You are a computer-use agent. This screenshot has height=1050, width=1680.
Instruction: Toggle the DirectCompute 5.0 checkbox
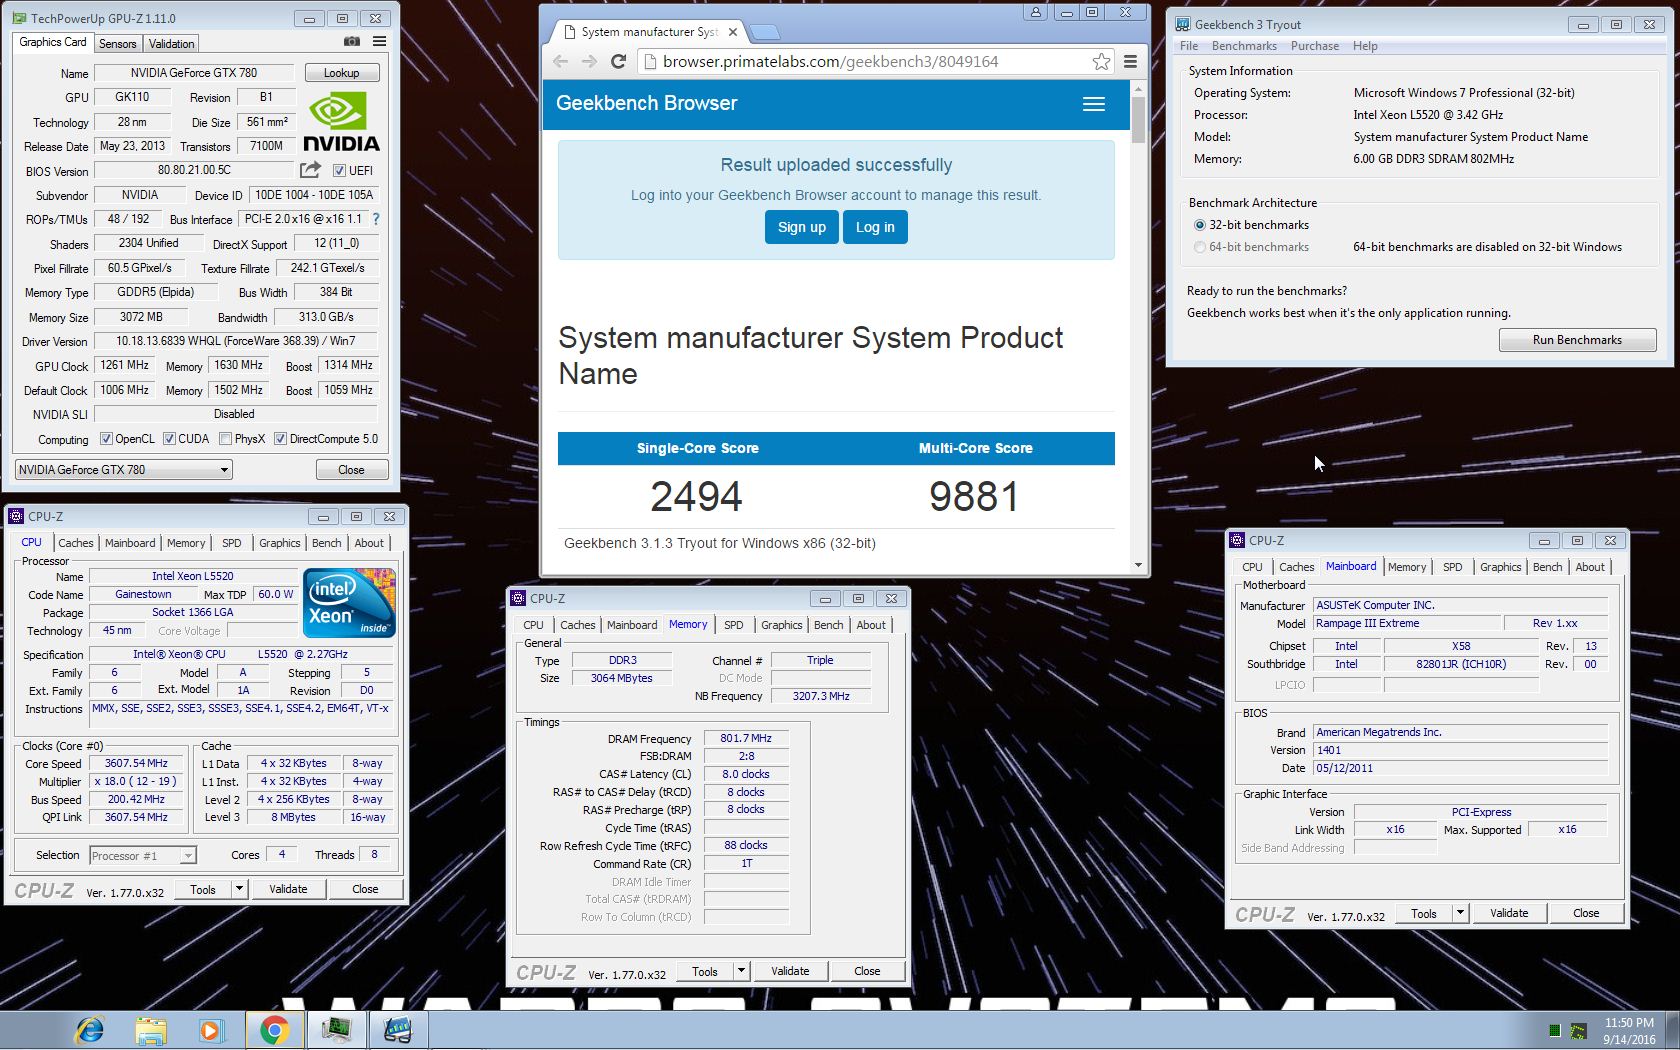[x=281, y=439]
